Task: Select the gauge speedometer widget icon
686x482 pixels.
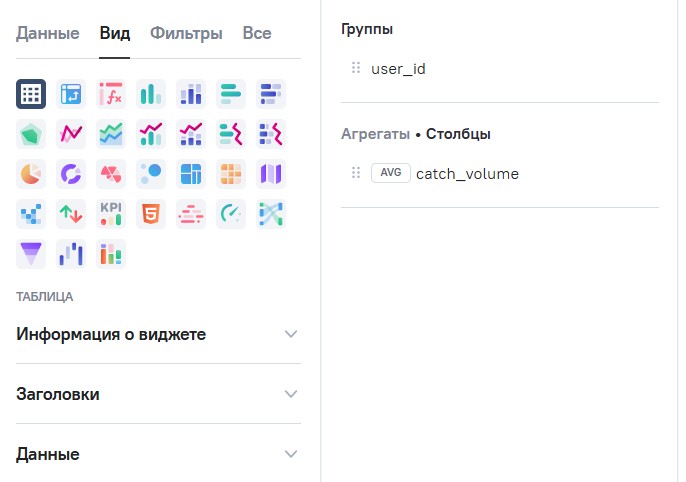Action: [231, 214]
